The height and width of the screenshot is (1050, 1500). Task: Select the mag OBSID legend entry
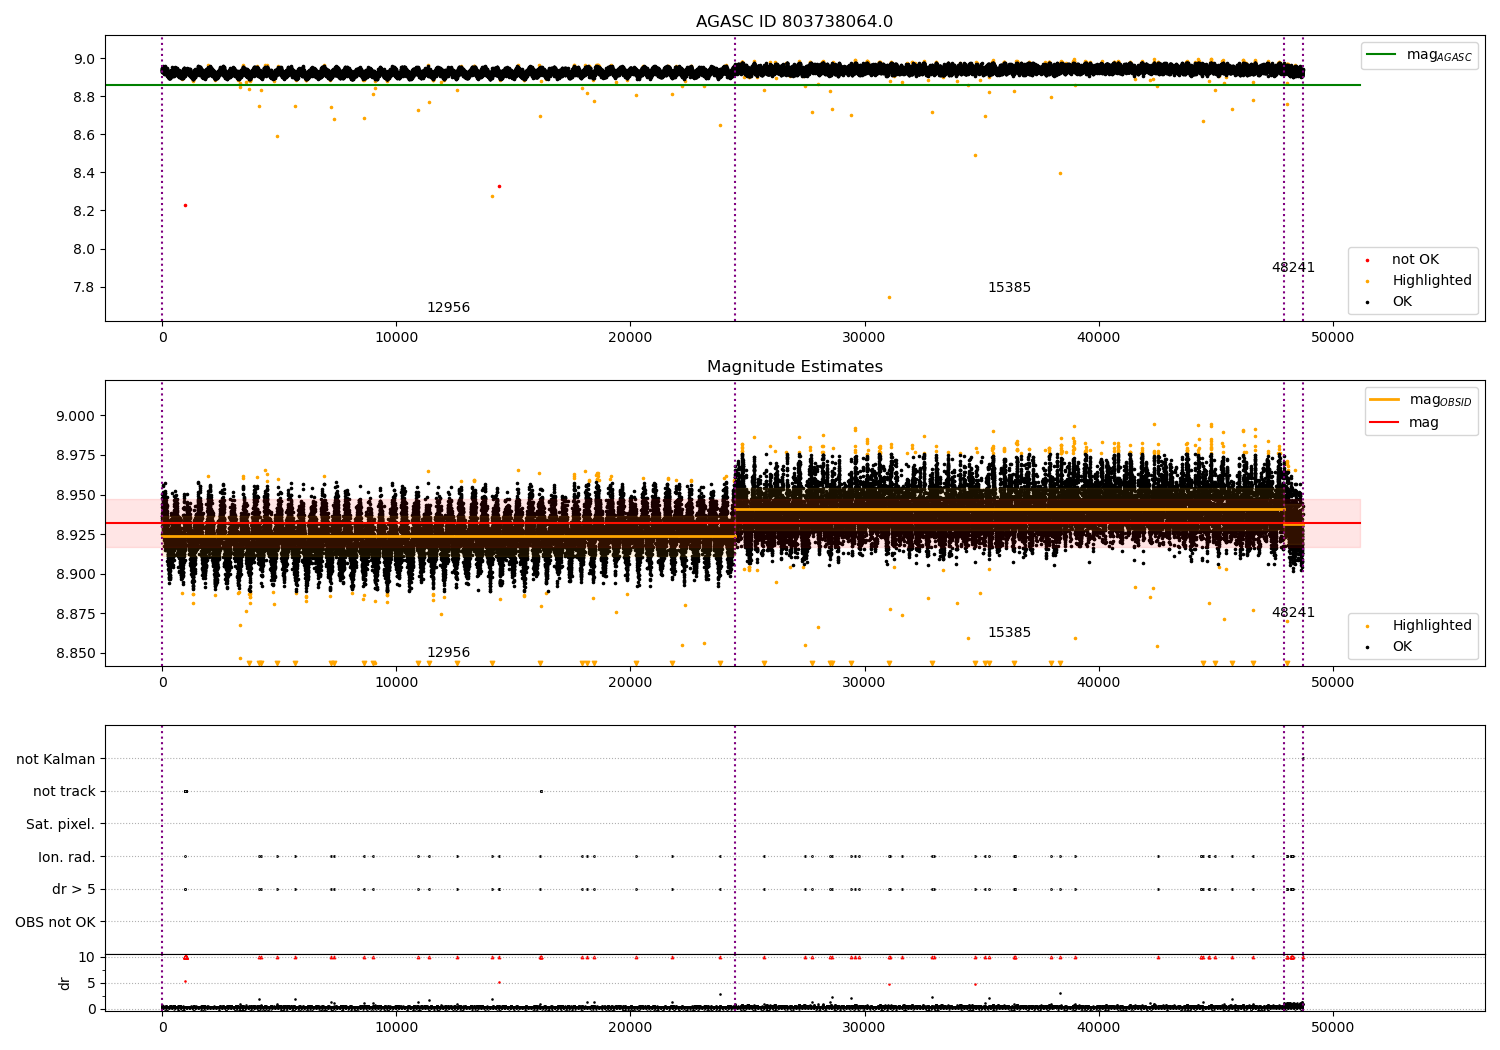click(x=1440, y=400)
